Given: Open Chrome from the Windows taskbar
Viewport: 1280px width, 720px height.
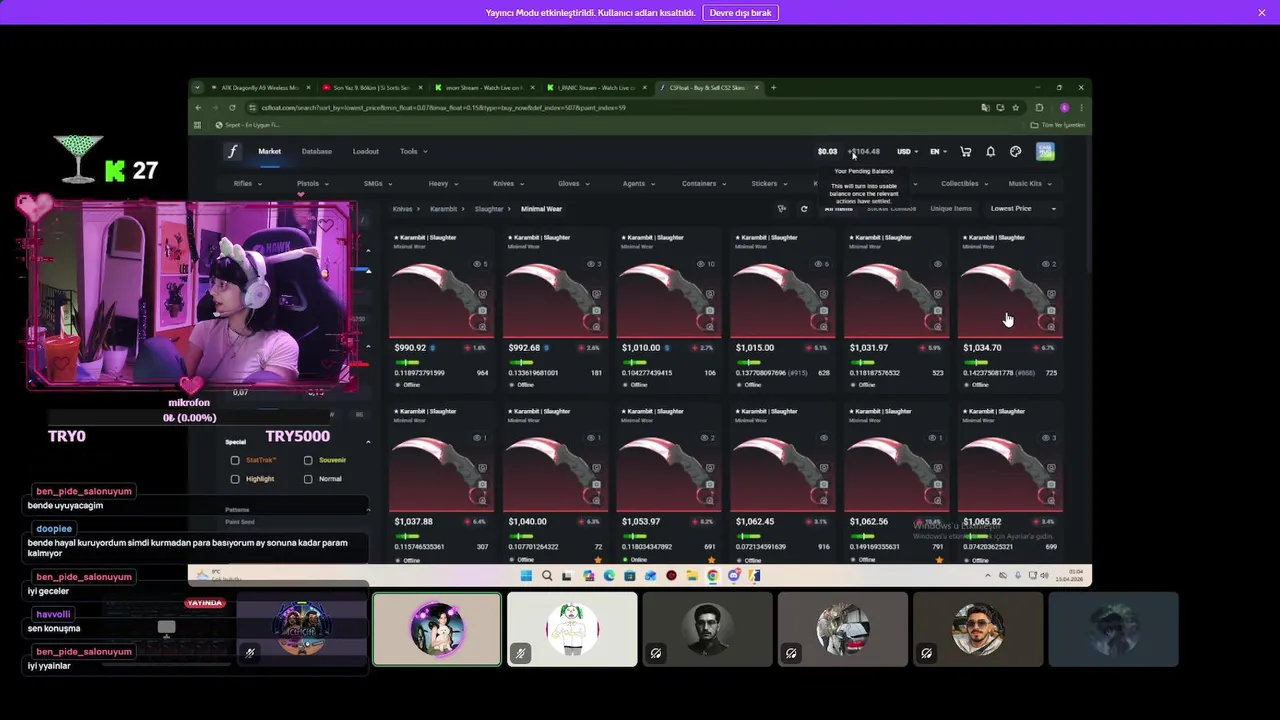Looking at the screenshot, I should 712,576.
